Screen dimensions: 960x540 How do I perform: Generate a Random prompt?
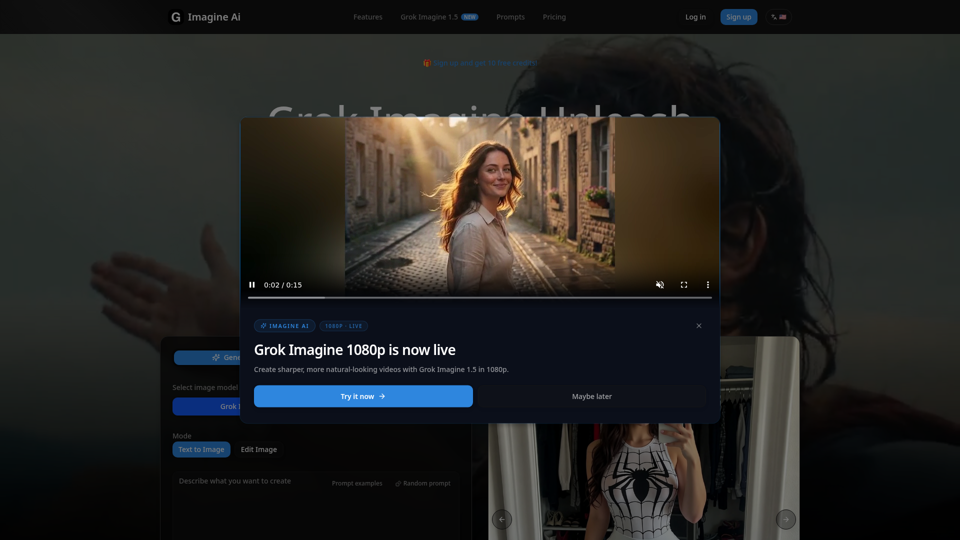coord(422,483)
